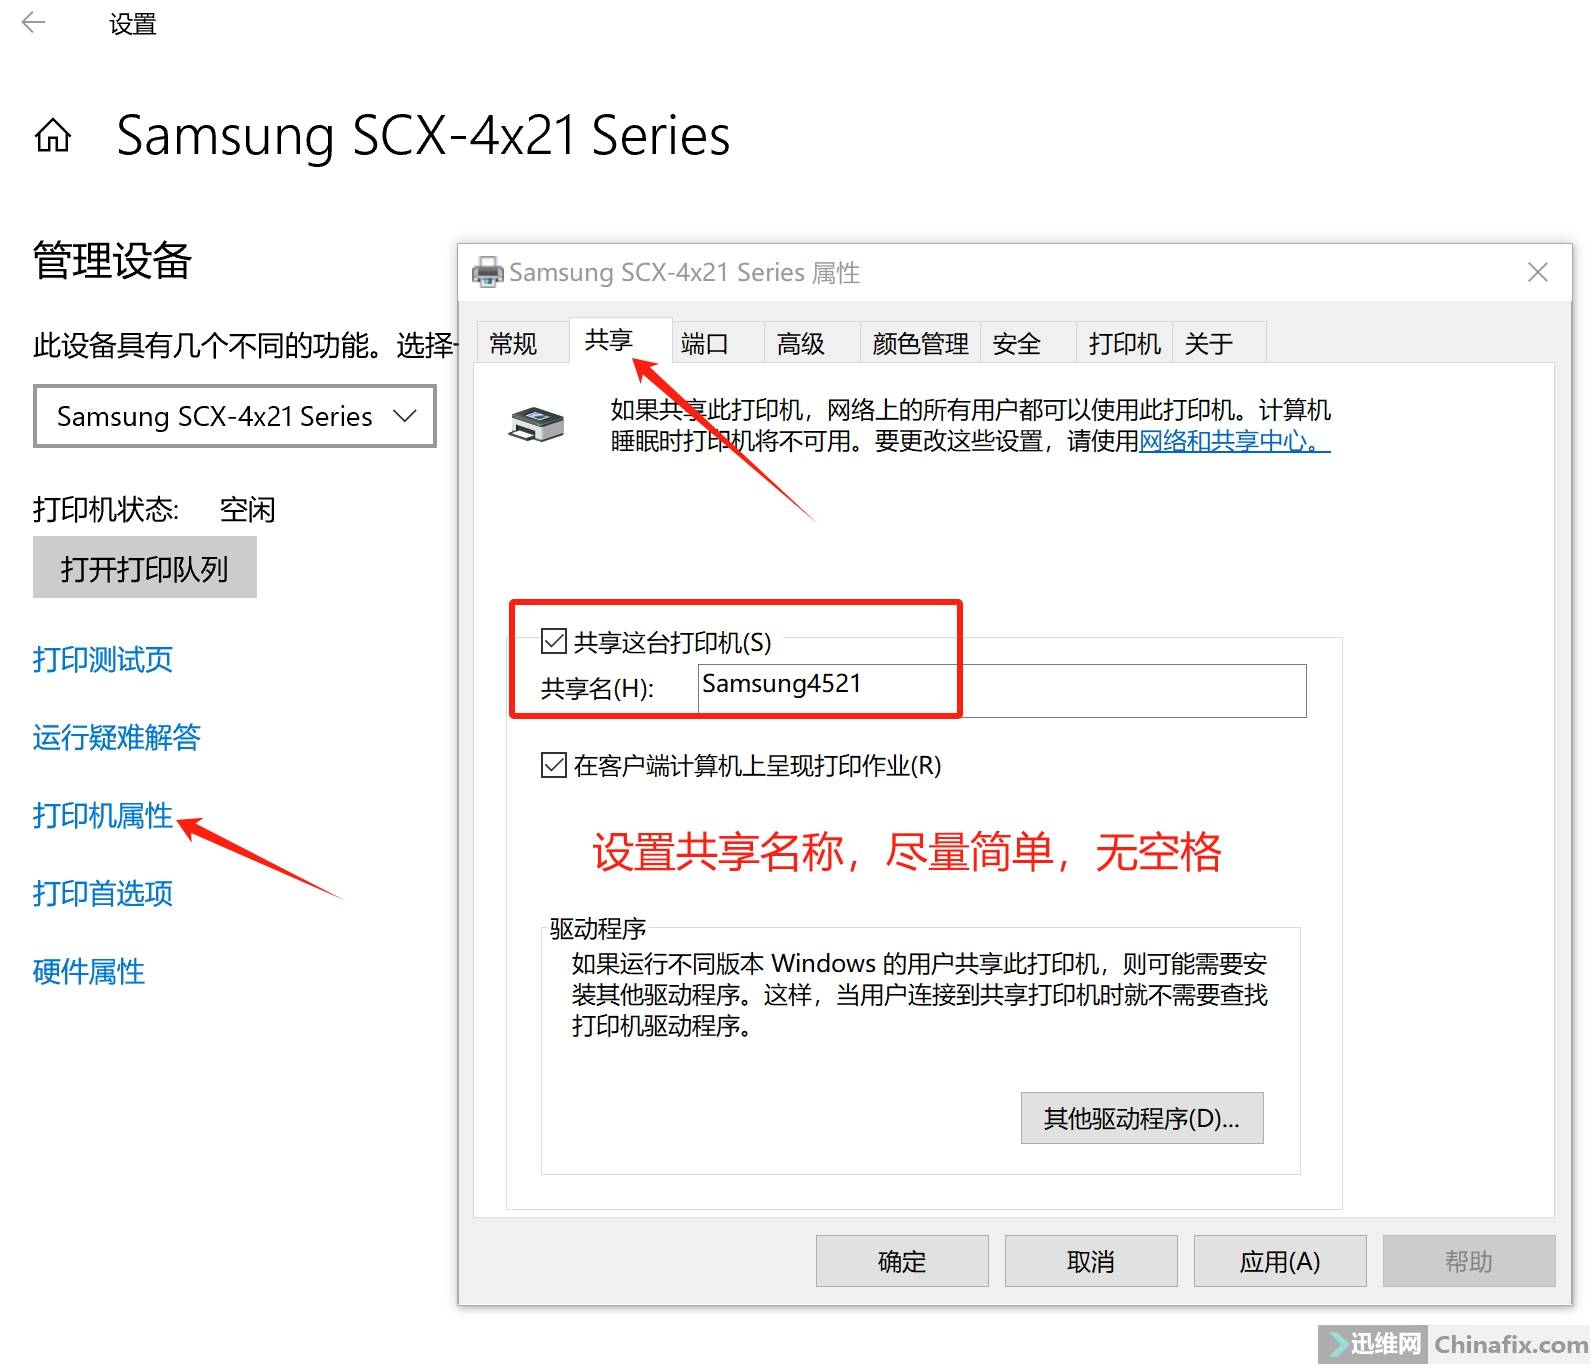
Task: Toggle render print jobs on client checkbox
Action: tap(553, 765)
